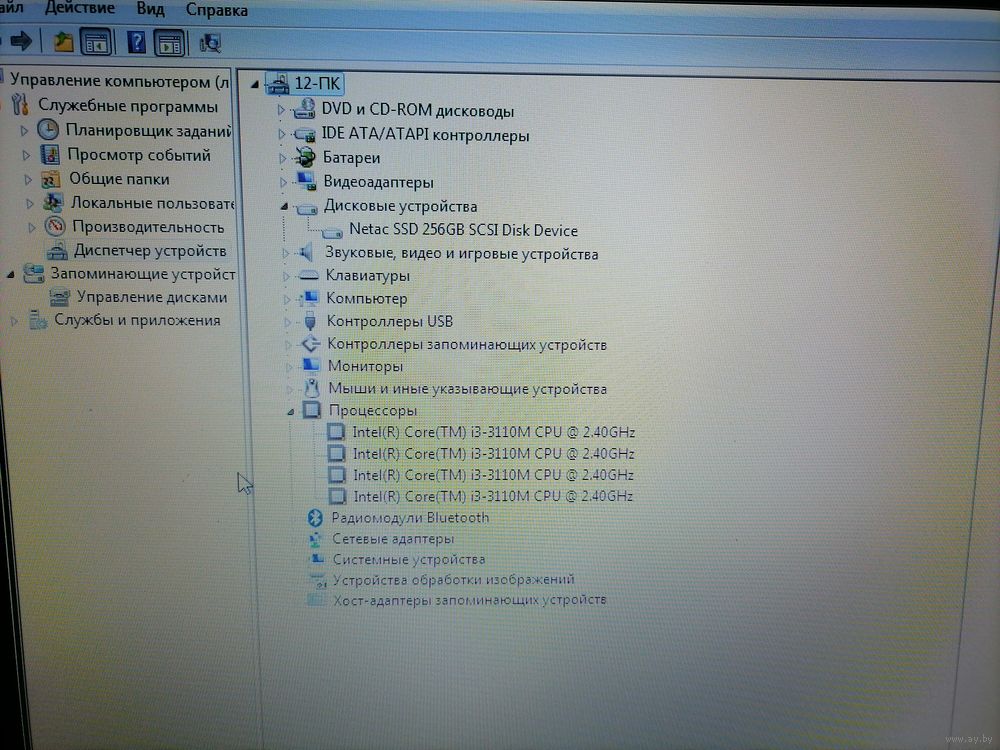Collapse the Процессоры arrow
The height and width of the screenshot is (750, 1000).
[x=290, y=411]
